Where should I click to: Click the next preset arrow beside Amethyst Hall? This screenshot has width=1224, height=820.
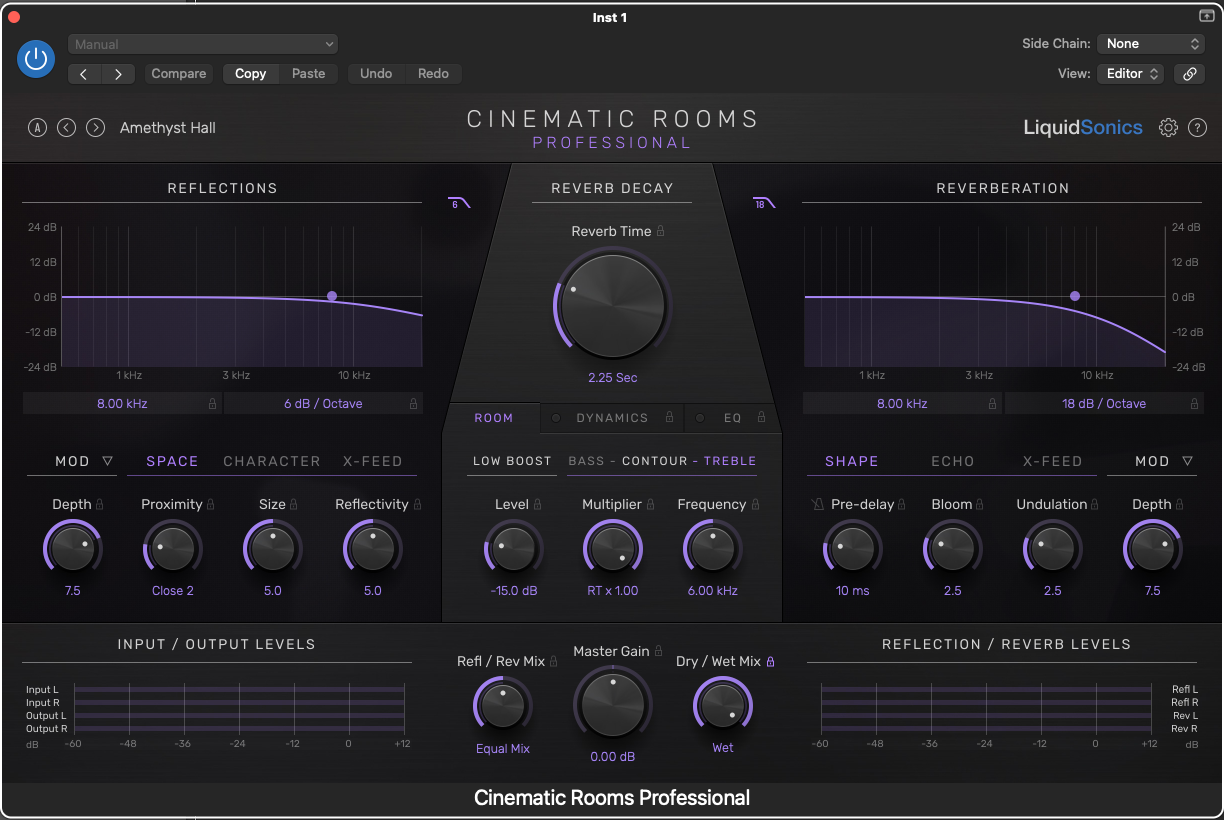pyautogui.click(x=95, y=127)
